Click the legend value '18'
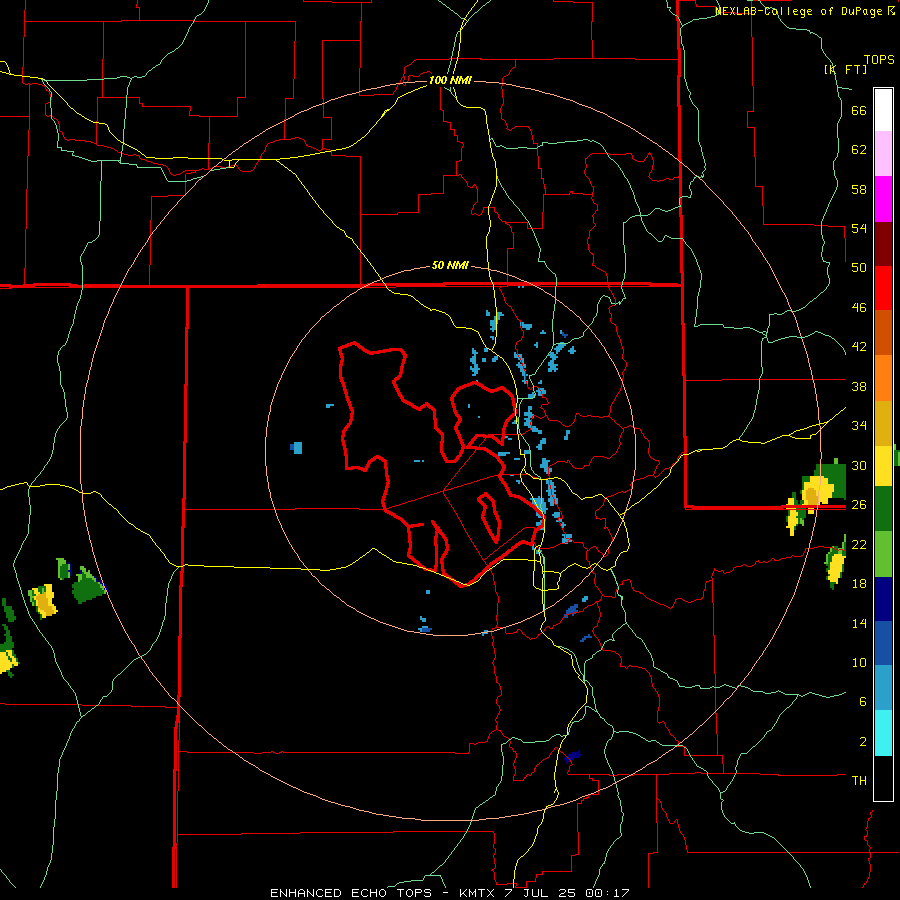Image resolution: width=900 pixels, height=900 pixels. click(x=859, y=583)
